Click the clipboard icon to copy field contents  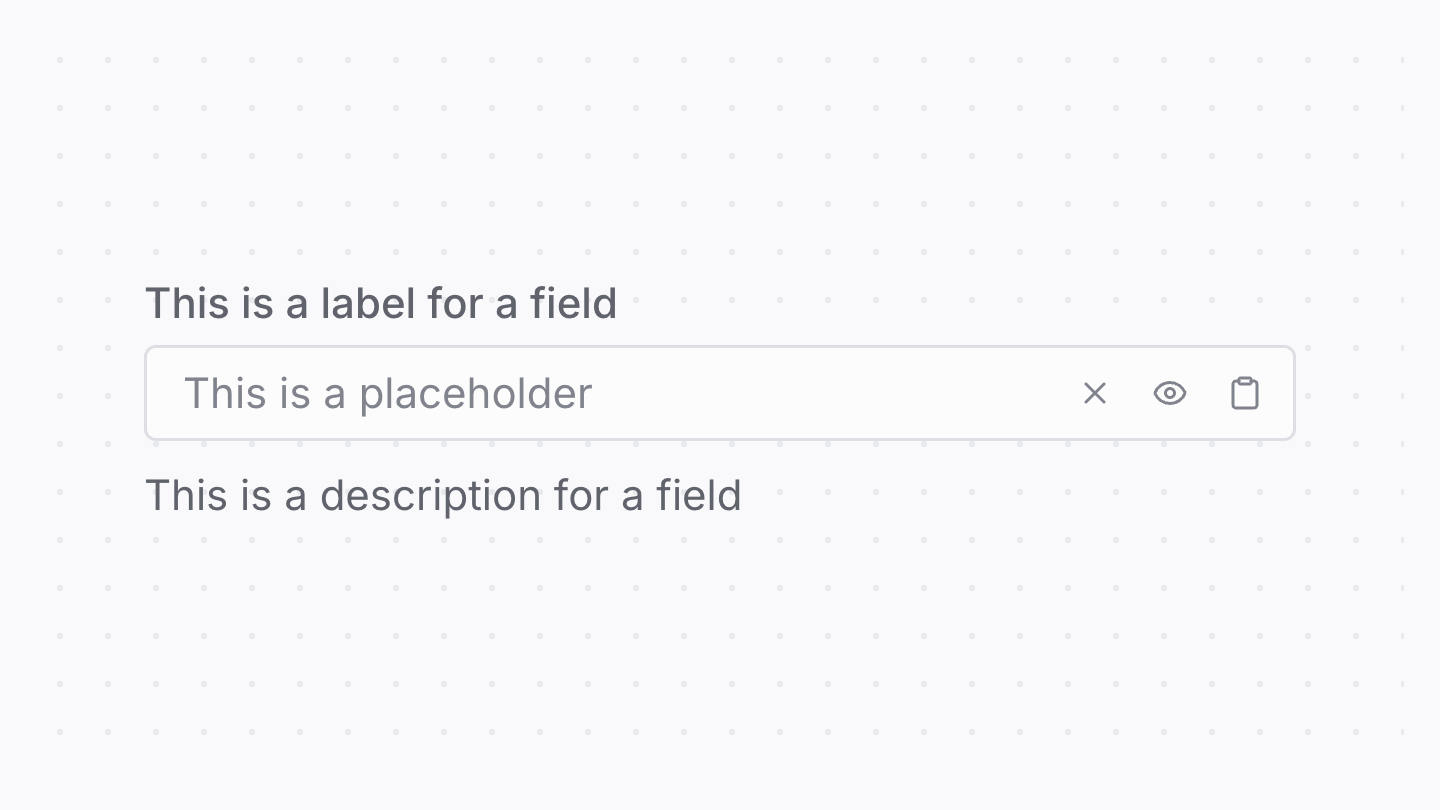point(1244,393)
